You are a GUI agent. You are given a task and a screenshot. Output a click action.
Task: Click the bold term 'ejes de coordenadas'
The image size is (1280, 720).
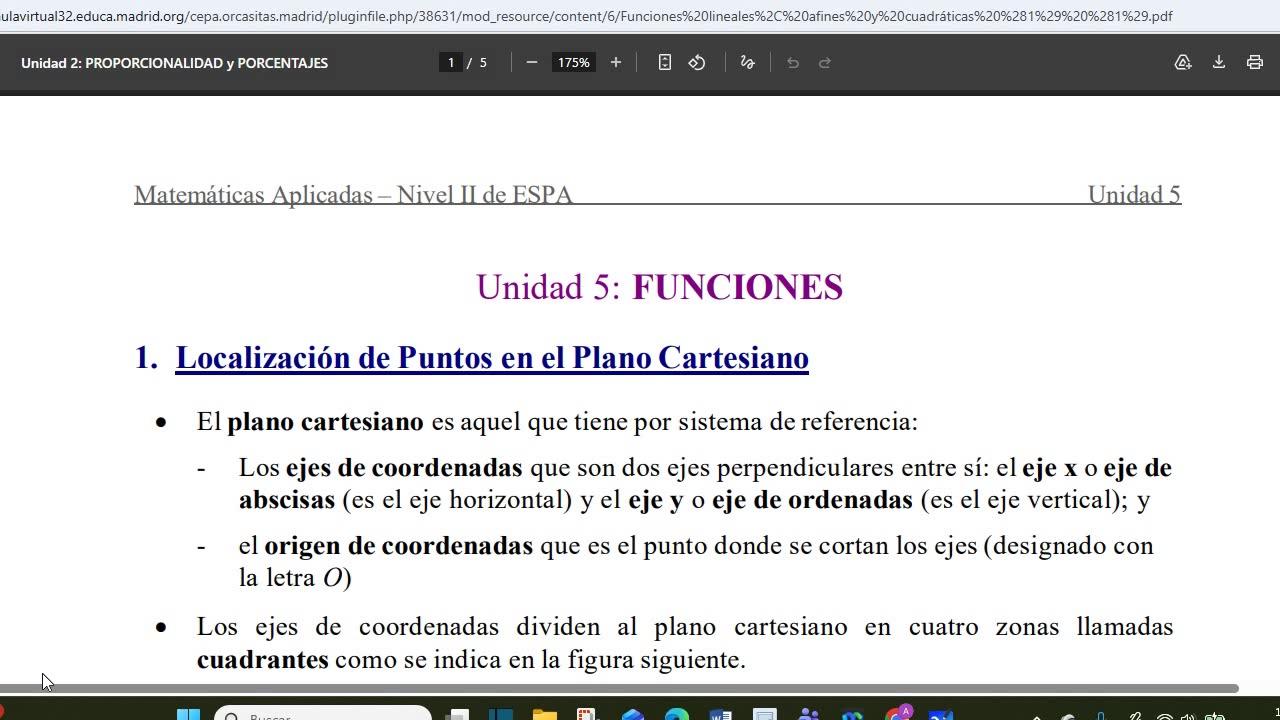point(404,468)
